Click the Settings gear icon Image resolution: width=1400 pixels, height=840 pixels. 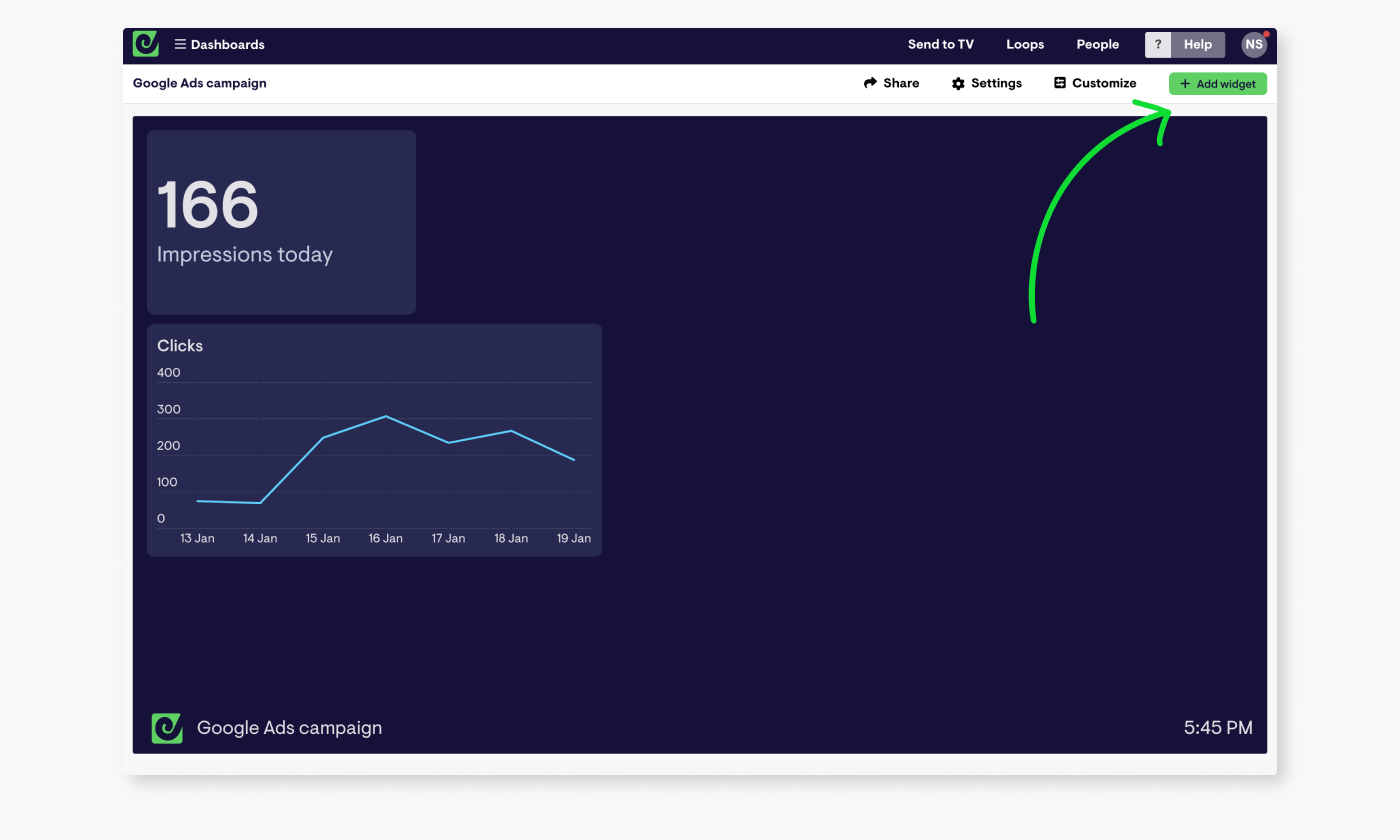[959, 83]
